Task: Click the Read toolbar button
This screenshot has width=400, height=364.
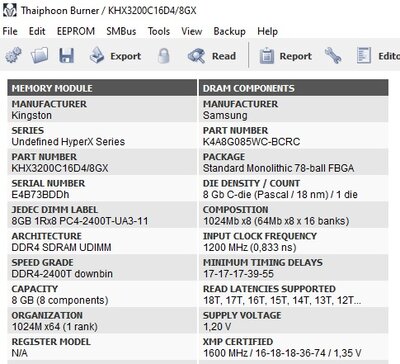Action: pyautogui.click(x=212, y=56)
